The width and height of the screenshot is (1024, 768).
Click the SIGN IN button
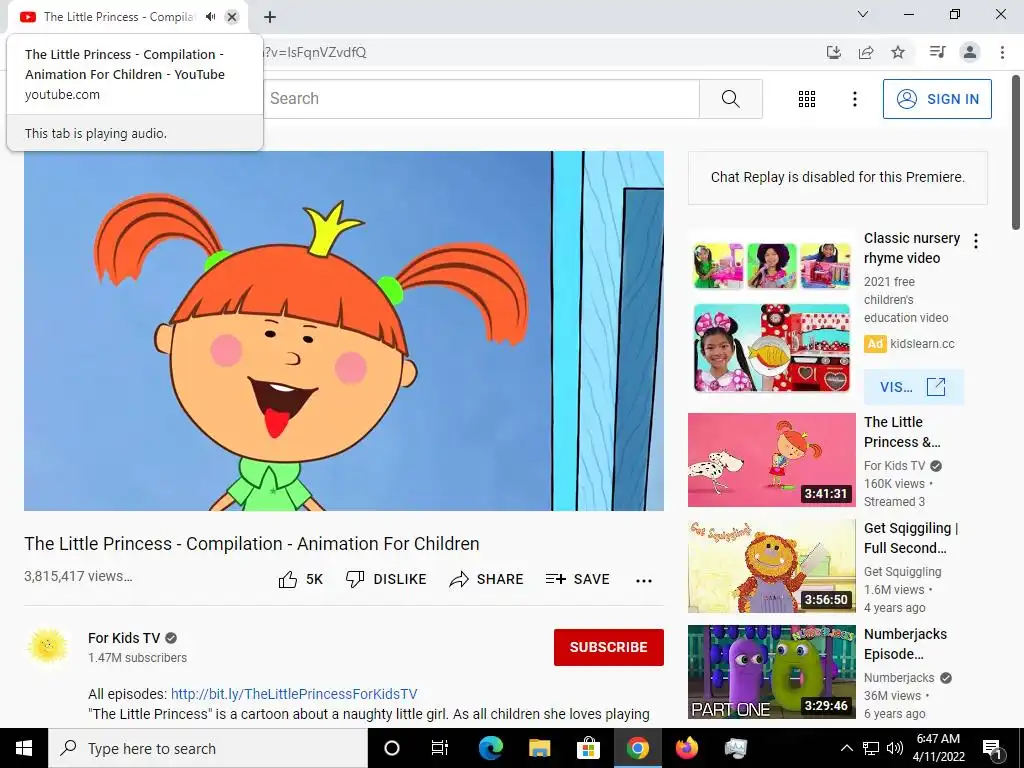pyautogui.click(x=937, y=99)
